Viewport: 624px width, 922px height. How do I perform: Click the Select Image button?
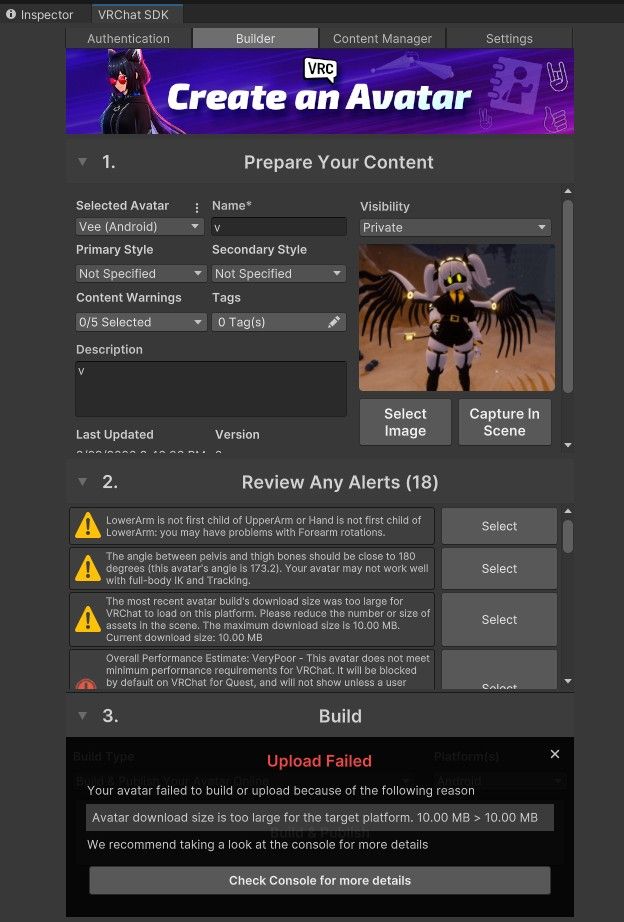coord(405,422)
